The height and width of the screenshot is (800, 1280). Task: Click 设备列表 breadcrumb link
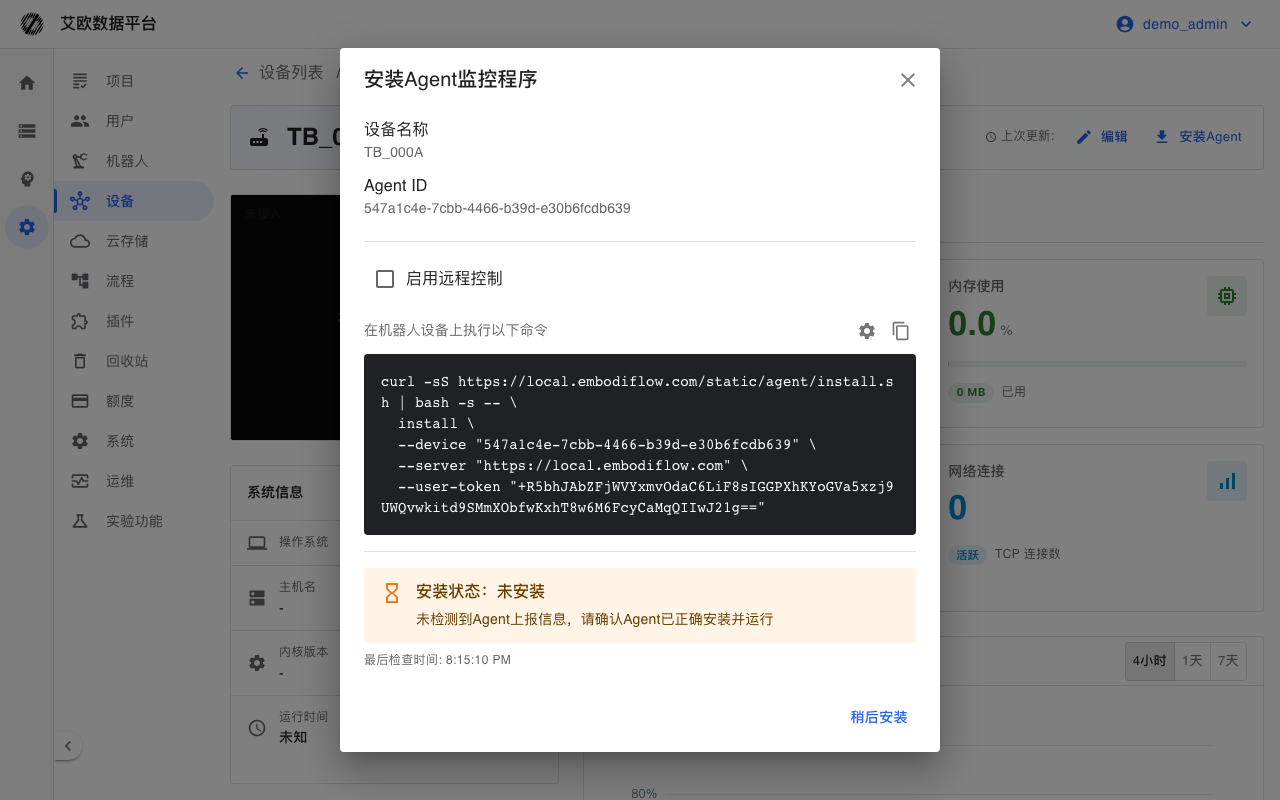(291, 73)
